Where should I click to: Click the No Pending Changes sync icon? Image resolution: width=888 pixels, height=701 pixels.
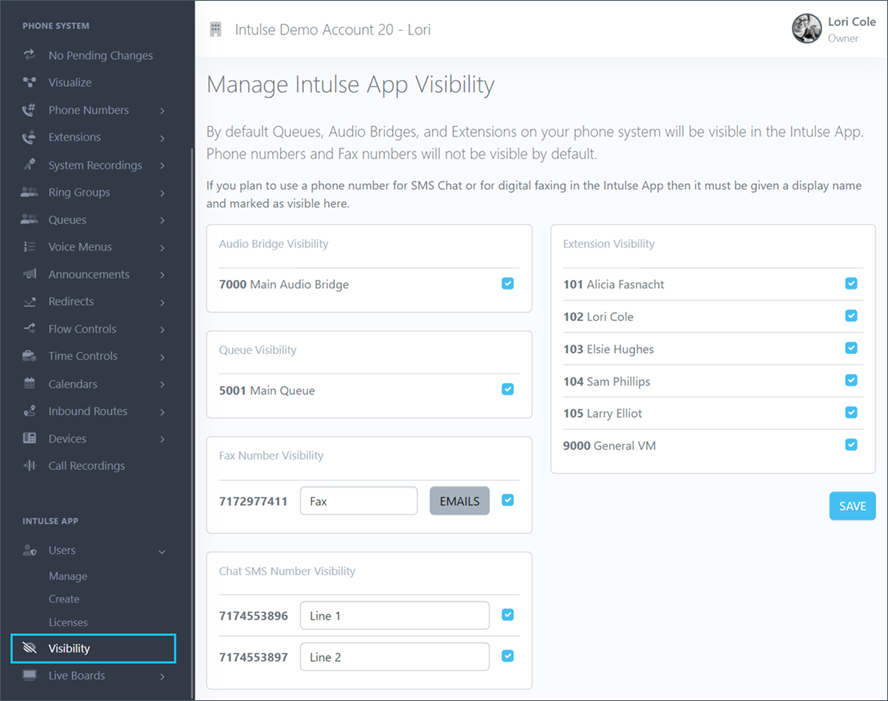pyautogui.click(x=29, y=55)
